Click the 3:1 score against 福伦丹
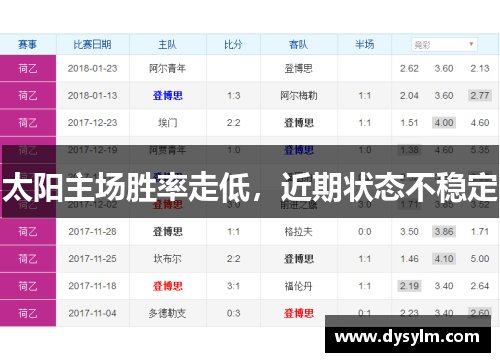The height and width of the screenshot is (362, 500). [x=233, y=286]
